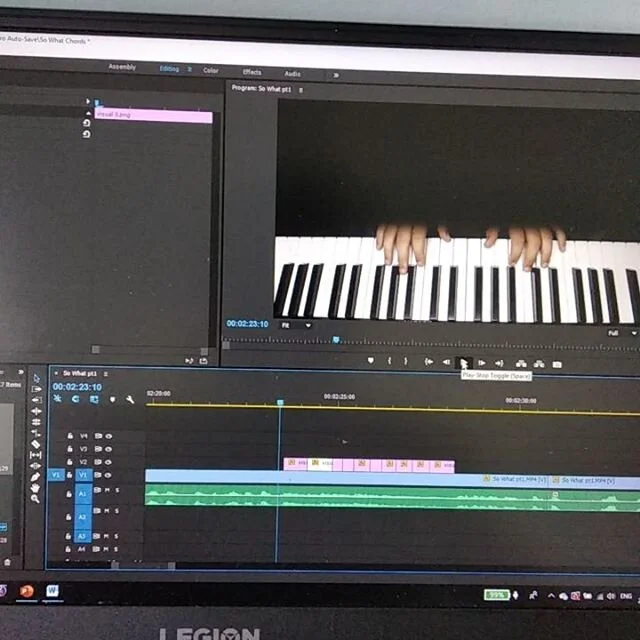Image resolution: width=640 pixels, height=640 pixels.
Task: Expand the effect controls triangle arrow
Action: click(88, 101)
